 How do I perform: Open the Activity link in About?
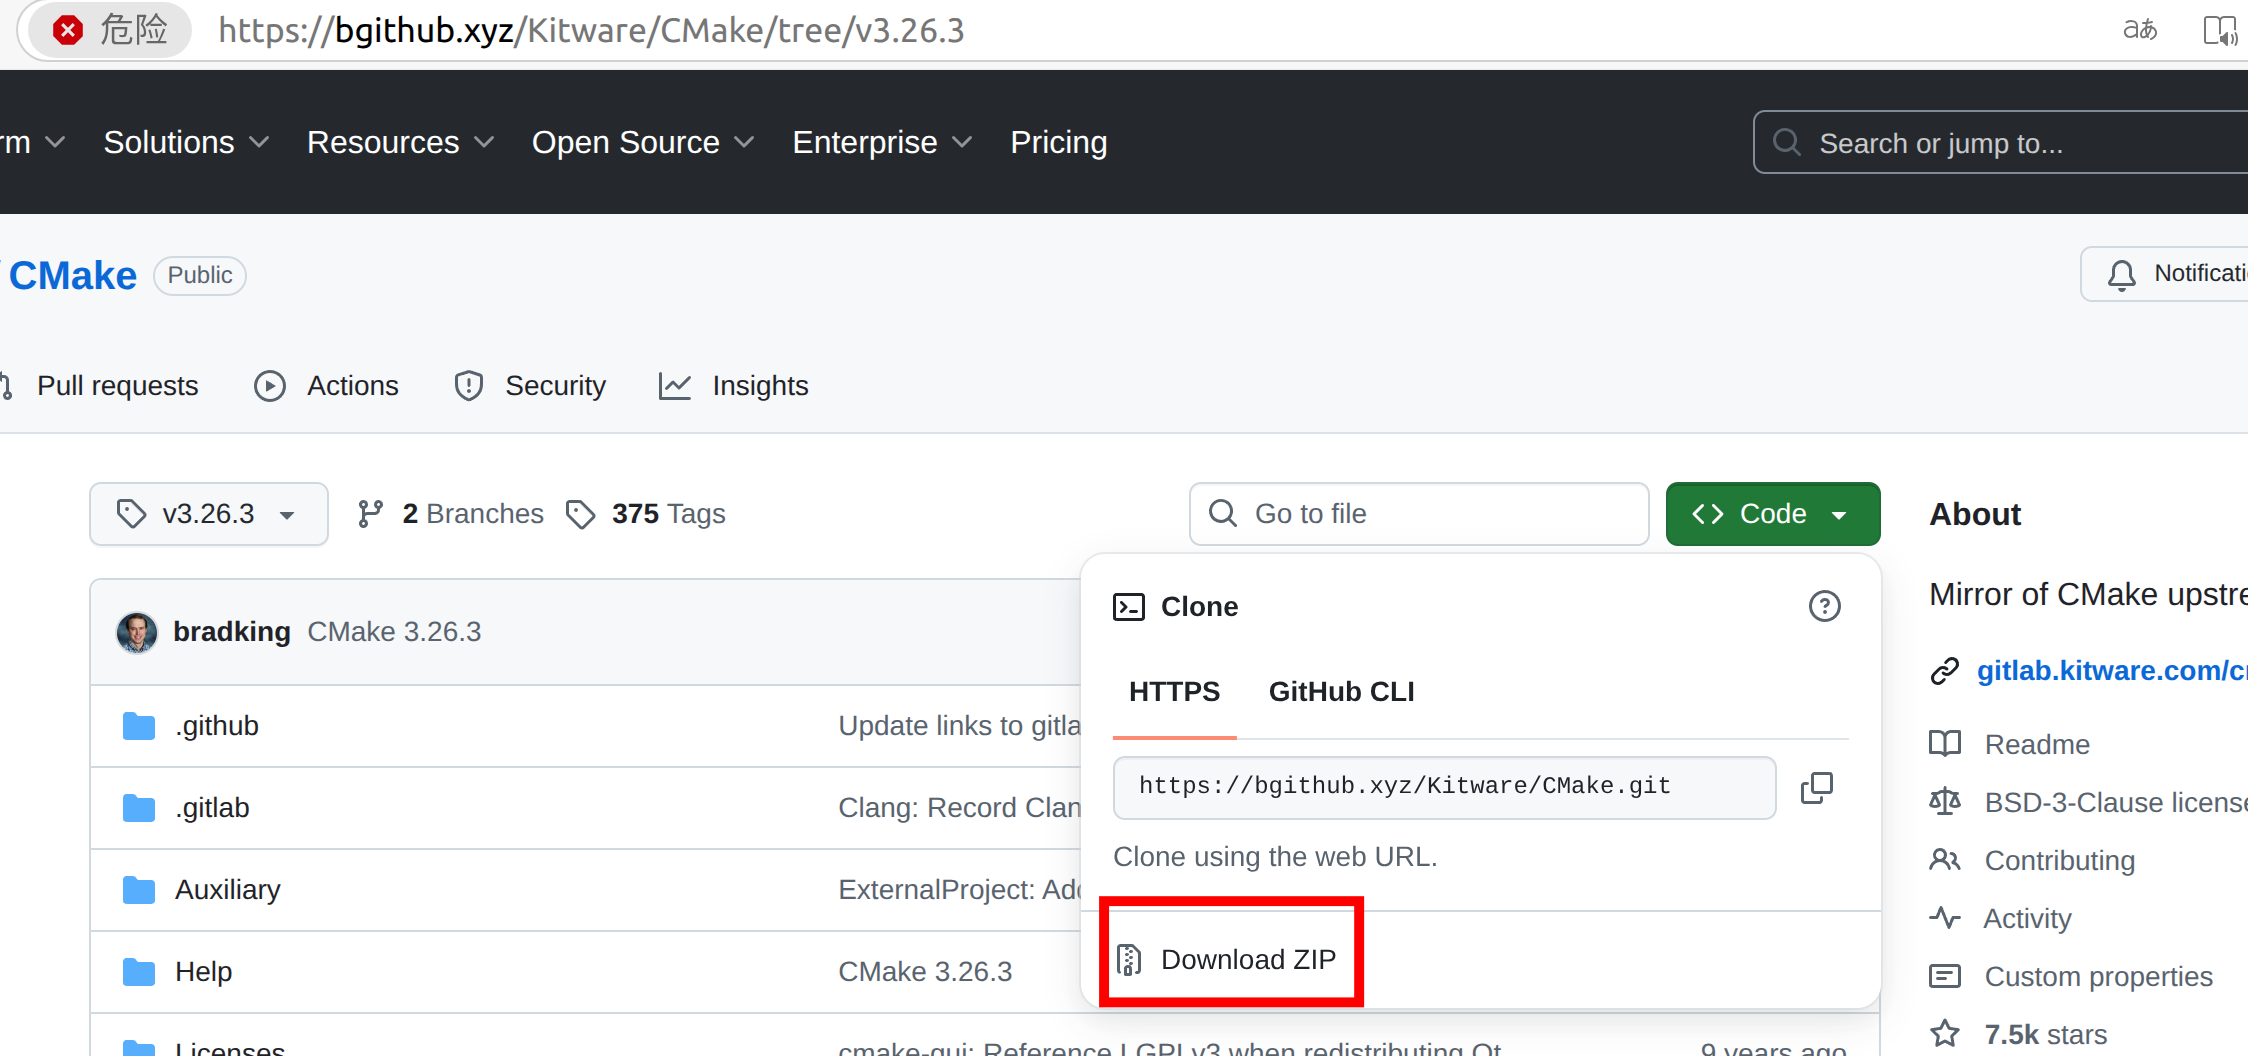pos(2028,918)
